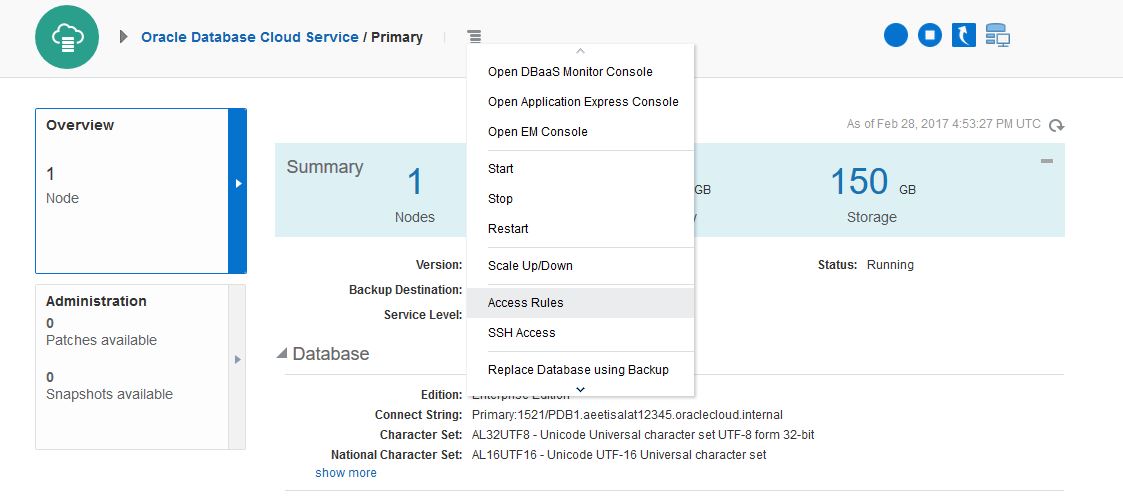Viewport: 1123px width, 501px height.
Task: Click the AL16UTF16 National Character Set value
Action: point(620,455)
